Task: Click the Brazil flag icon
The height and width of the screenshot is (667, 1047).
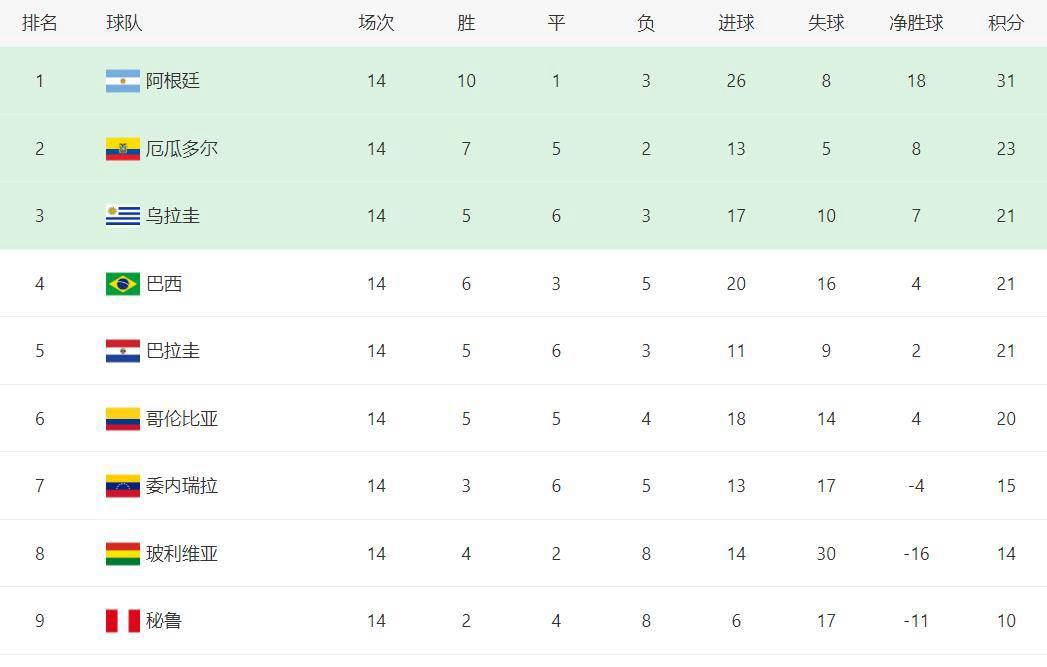Action: (123, 284)
